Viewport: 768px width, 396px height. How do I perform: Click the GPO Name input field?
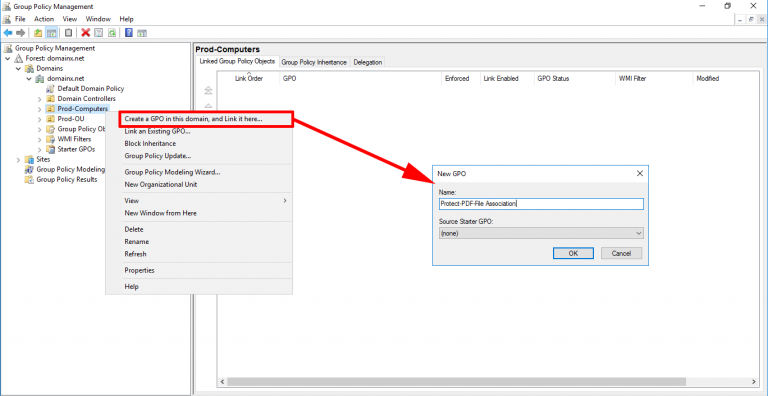click(x=541, y=204)
